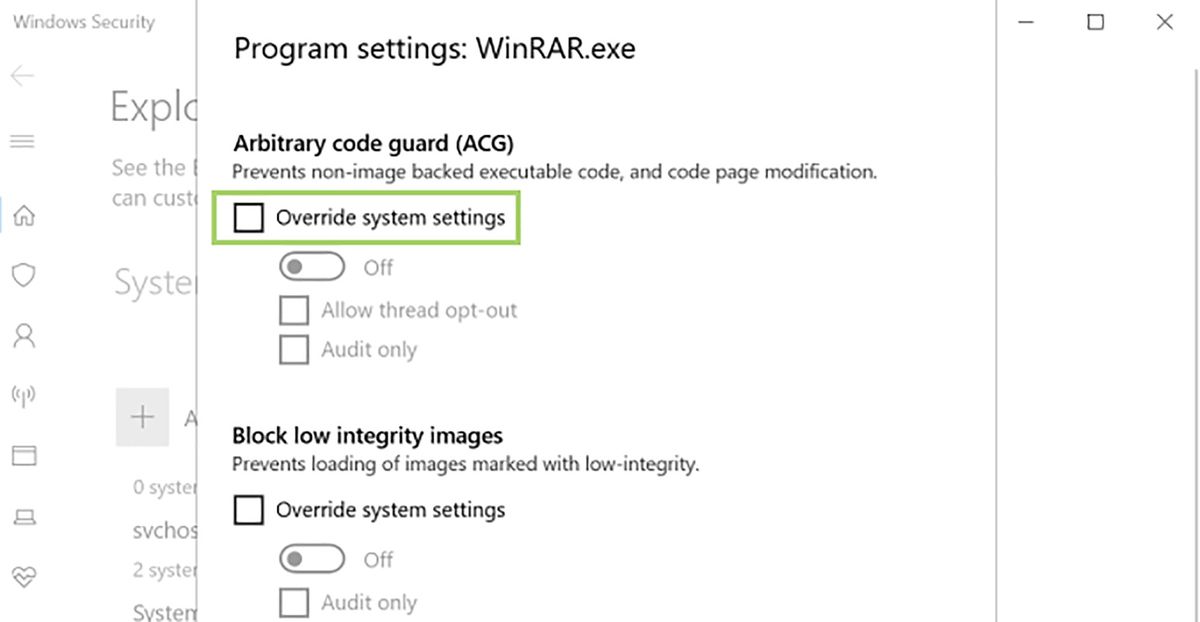
Task: Open Device performance & health icon
Action: pyautogui.click(x=22, y=577)
